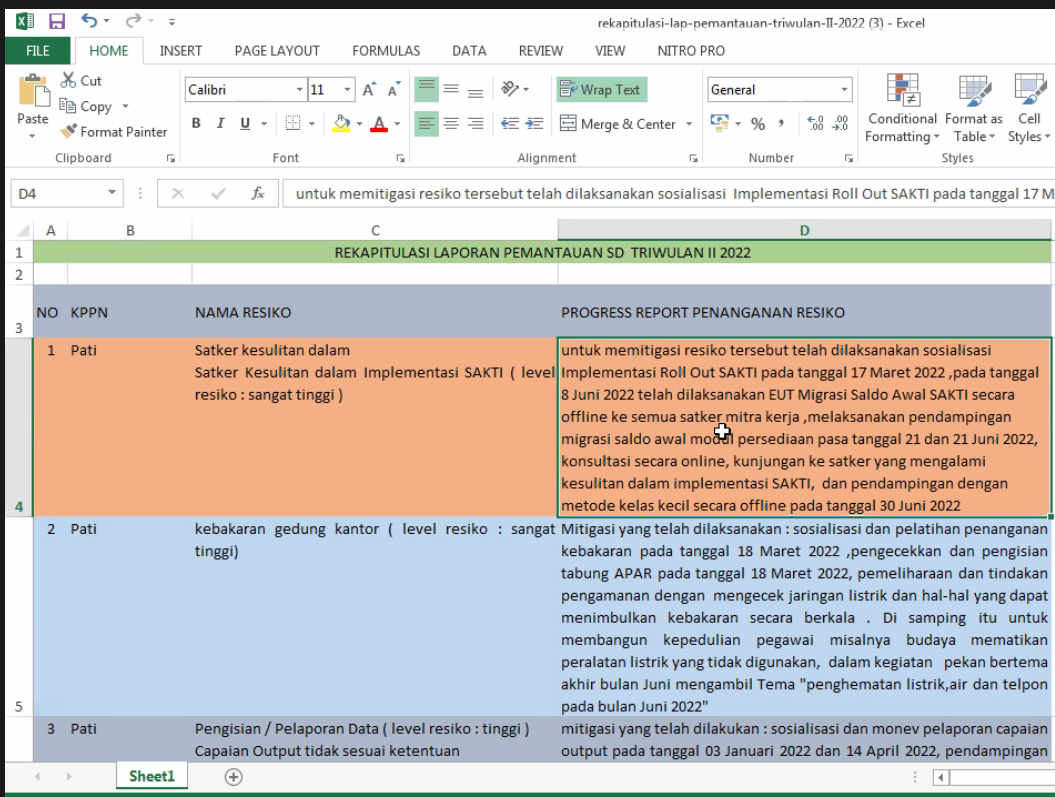This screenshot has width=1055, height=797.
Task: Click the Paste clipboard icon
Action: pyautogui.click(x=32, y=90)
